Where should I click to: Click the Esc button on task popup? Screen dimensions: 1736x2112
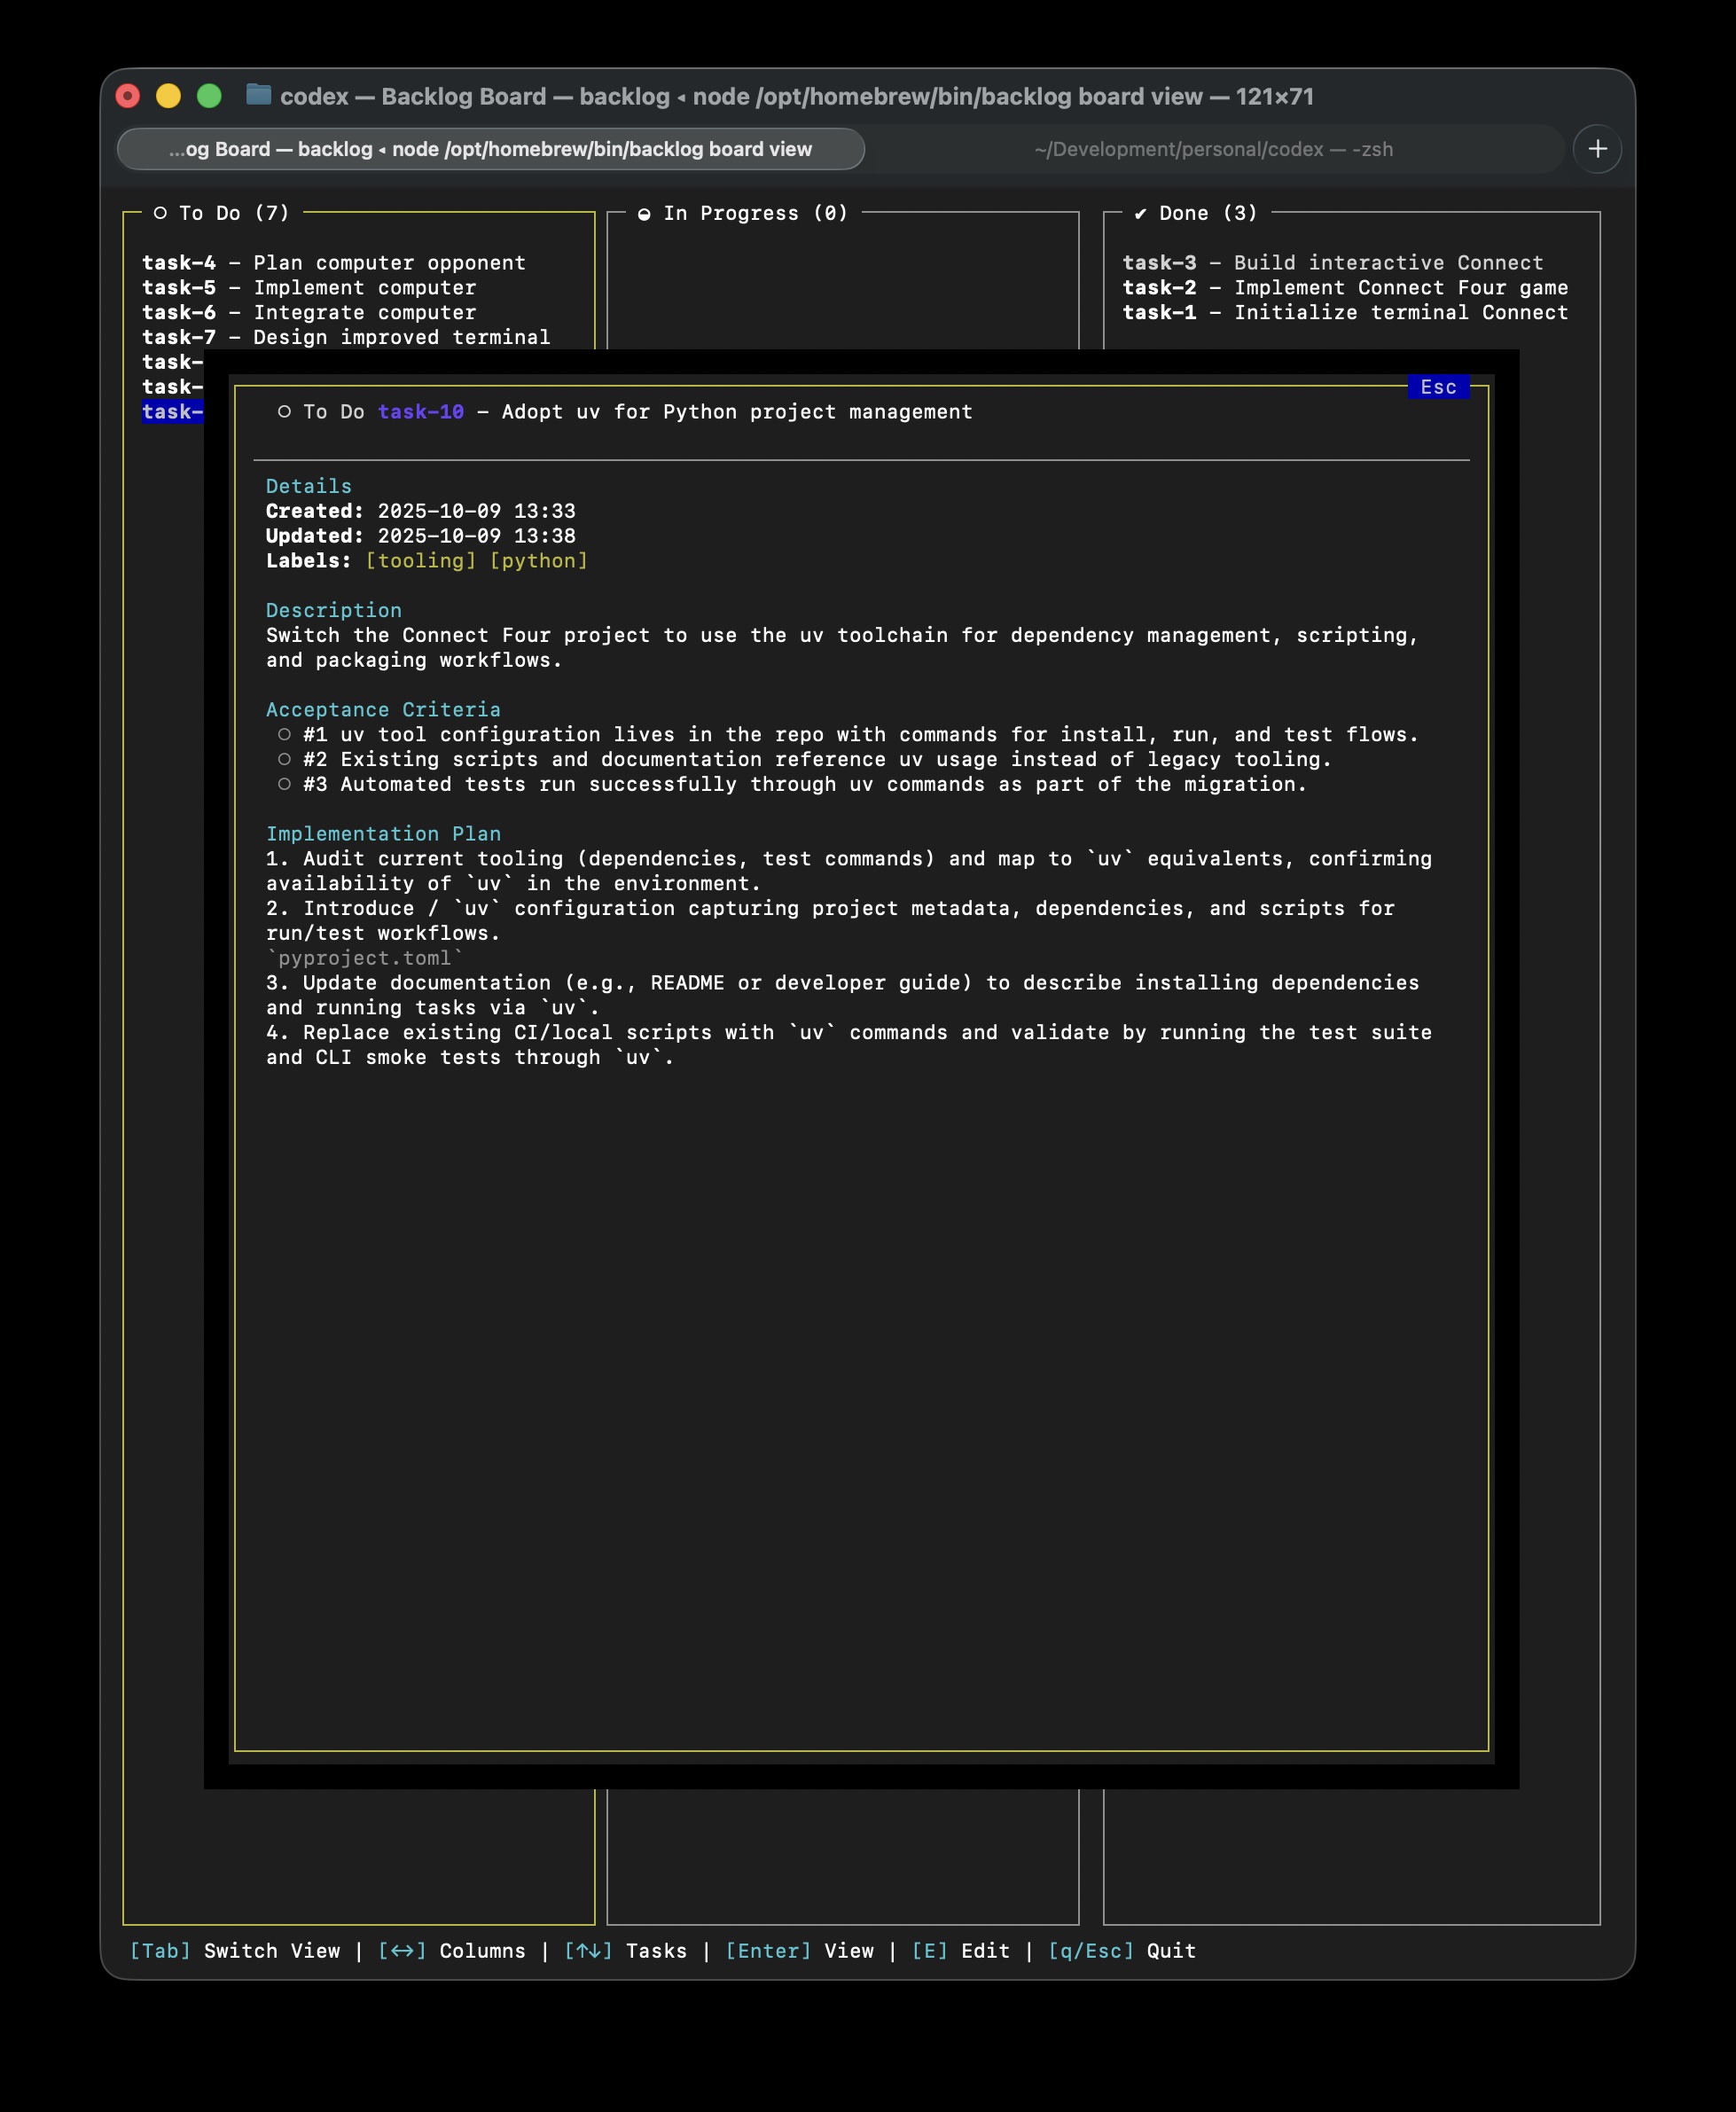click(1437, 387)
